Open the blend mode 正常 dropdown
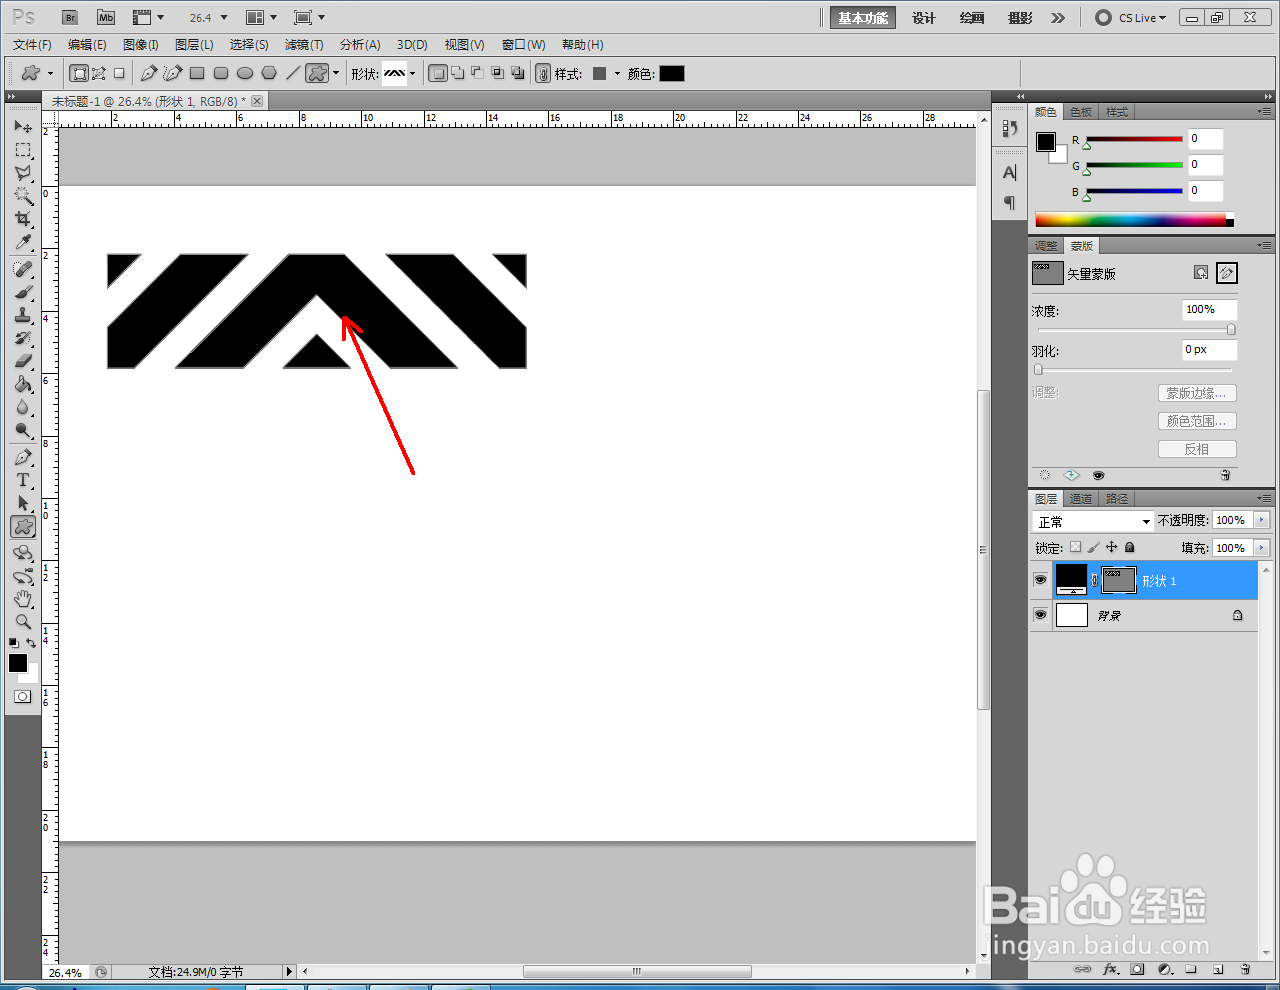The width and height of the screenshot is (1280, 990). 1093,521
